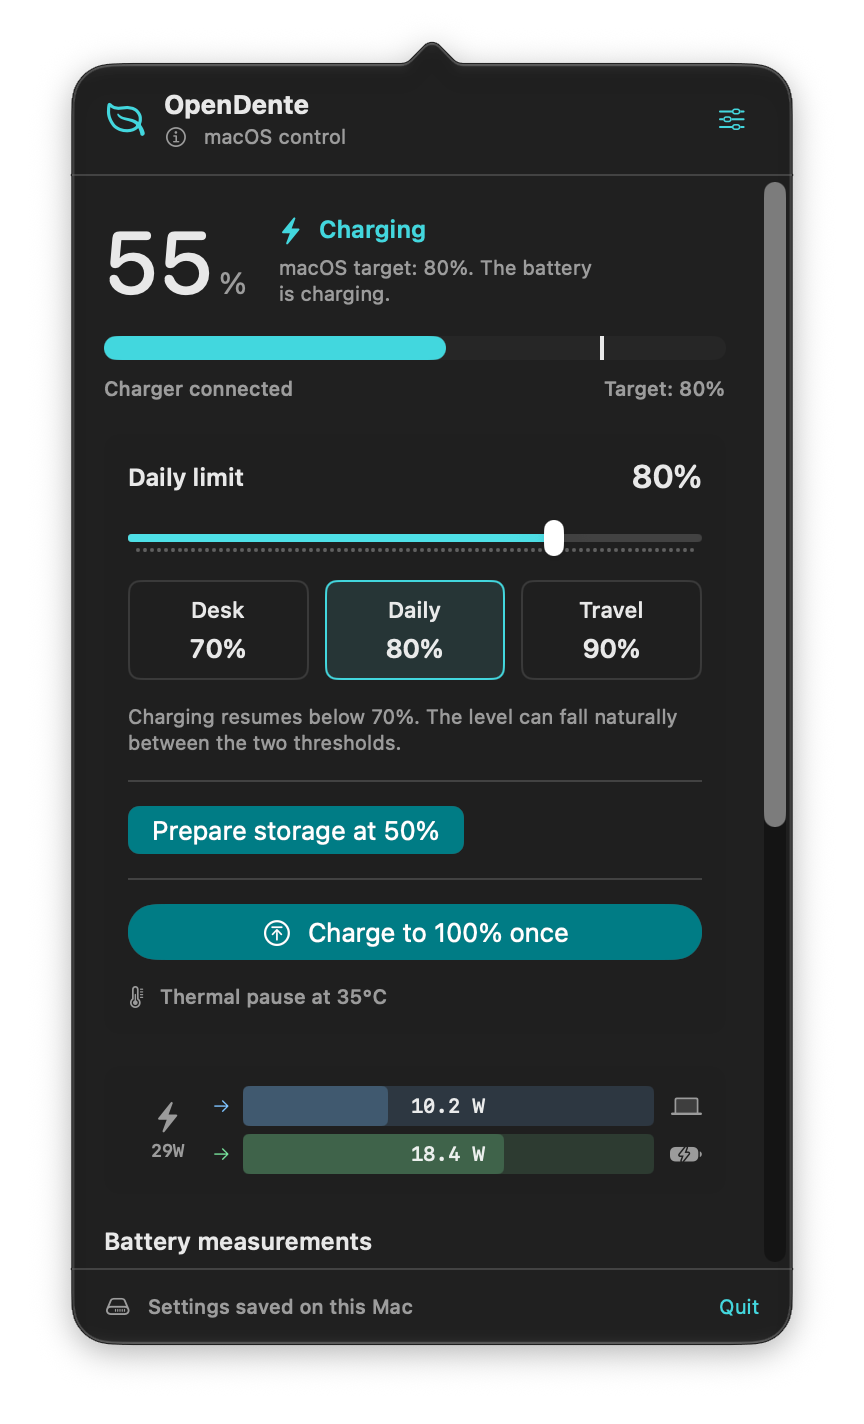Image resolution: width=864 pixels, height=1424 pixels.
Task: Click the battery charging icon beside 18.4 W
Action: tap(685, 1154)
